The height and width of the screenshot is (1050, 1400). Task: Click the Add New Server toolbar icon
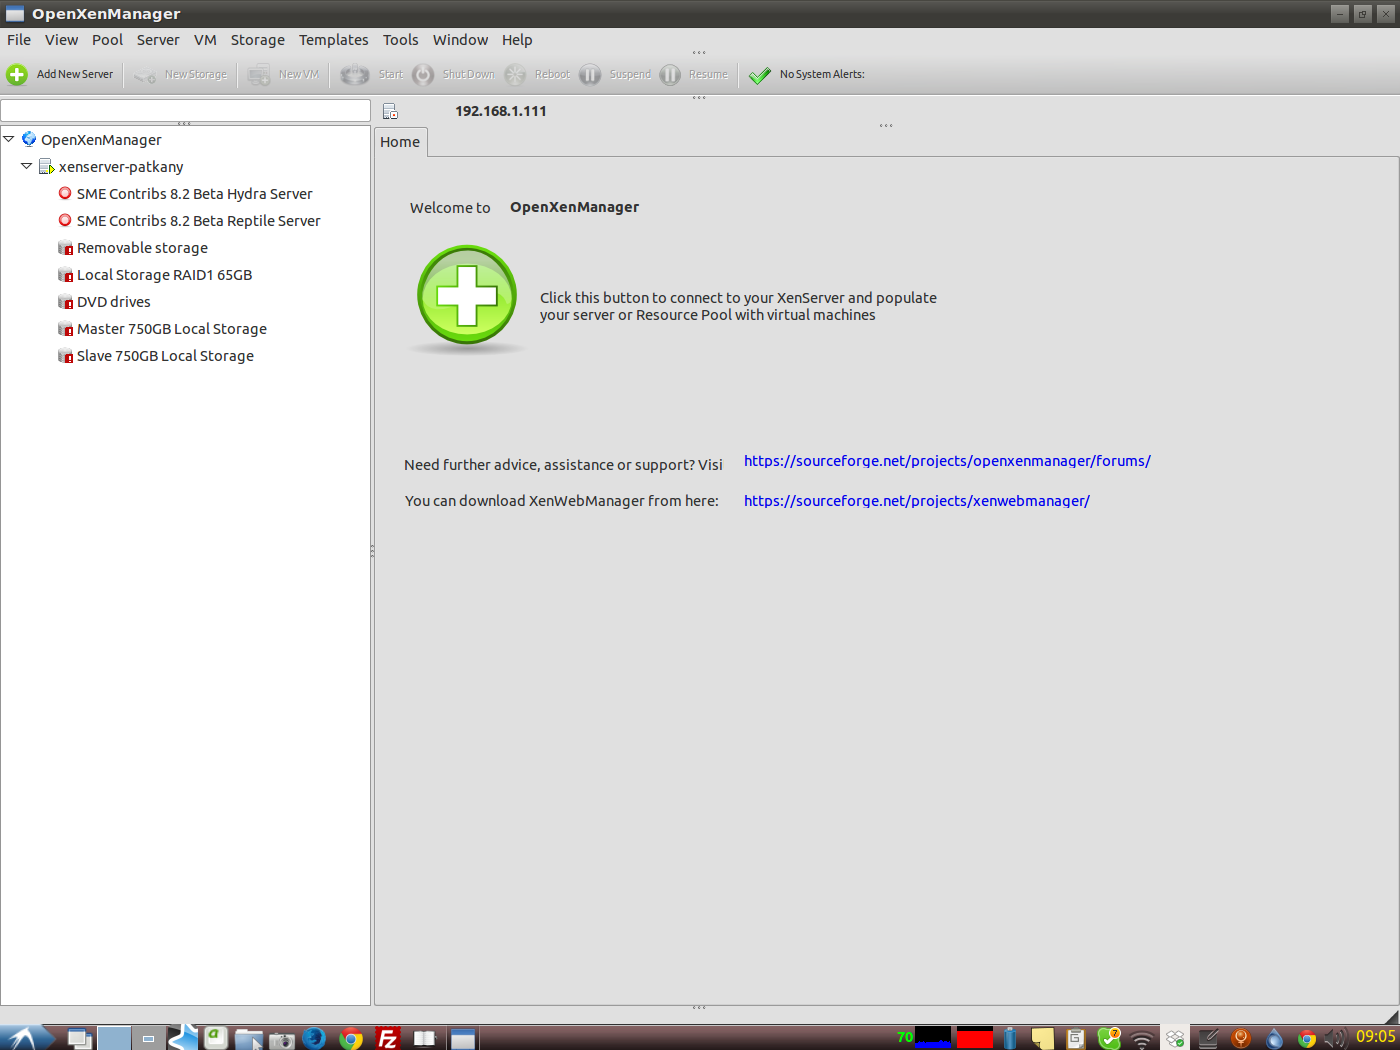click(17, 74)
